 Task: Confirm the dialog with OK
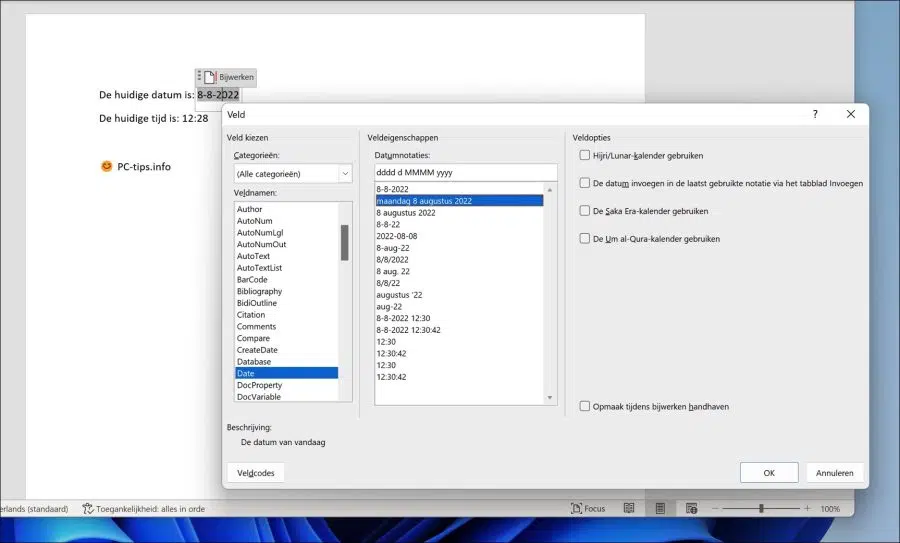point(769,473)
